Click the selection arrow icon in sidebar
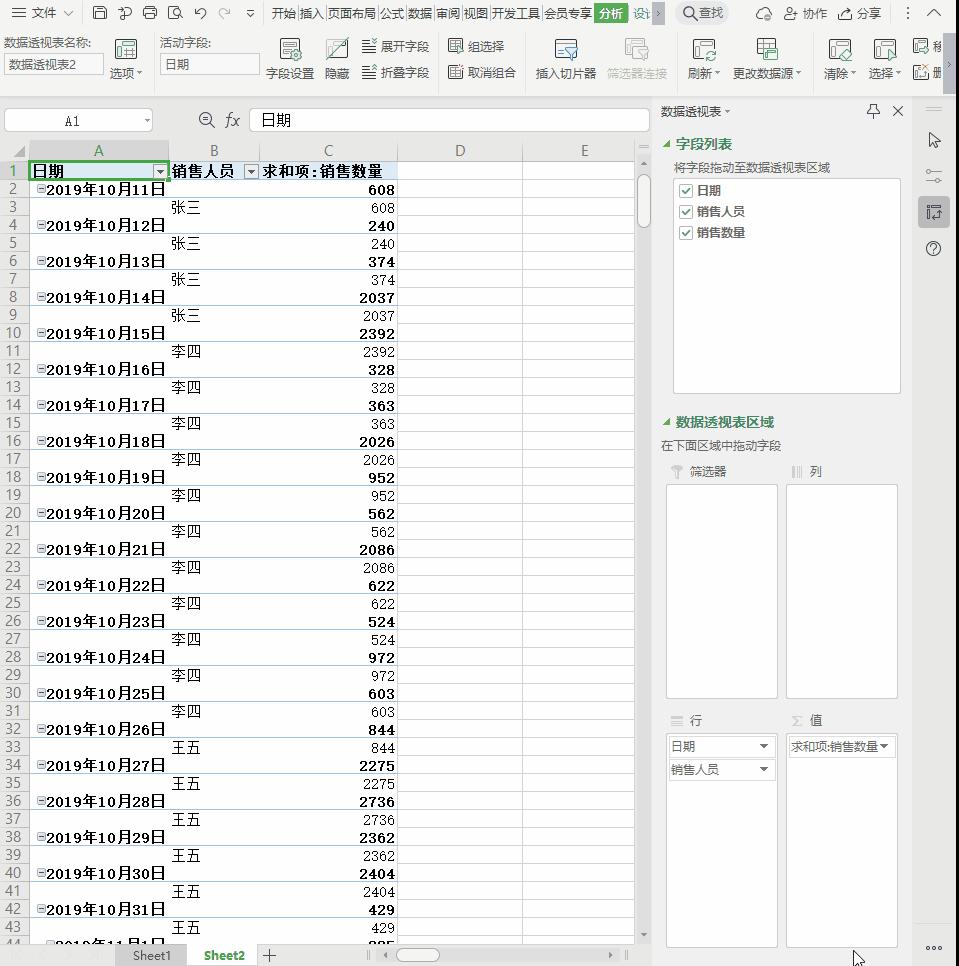The width and height of the screenshot is (959, 966). point(934,140)
